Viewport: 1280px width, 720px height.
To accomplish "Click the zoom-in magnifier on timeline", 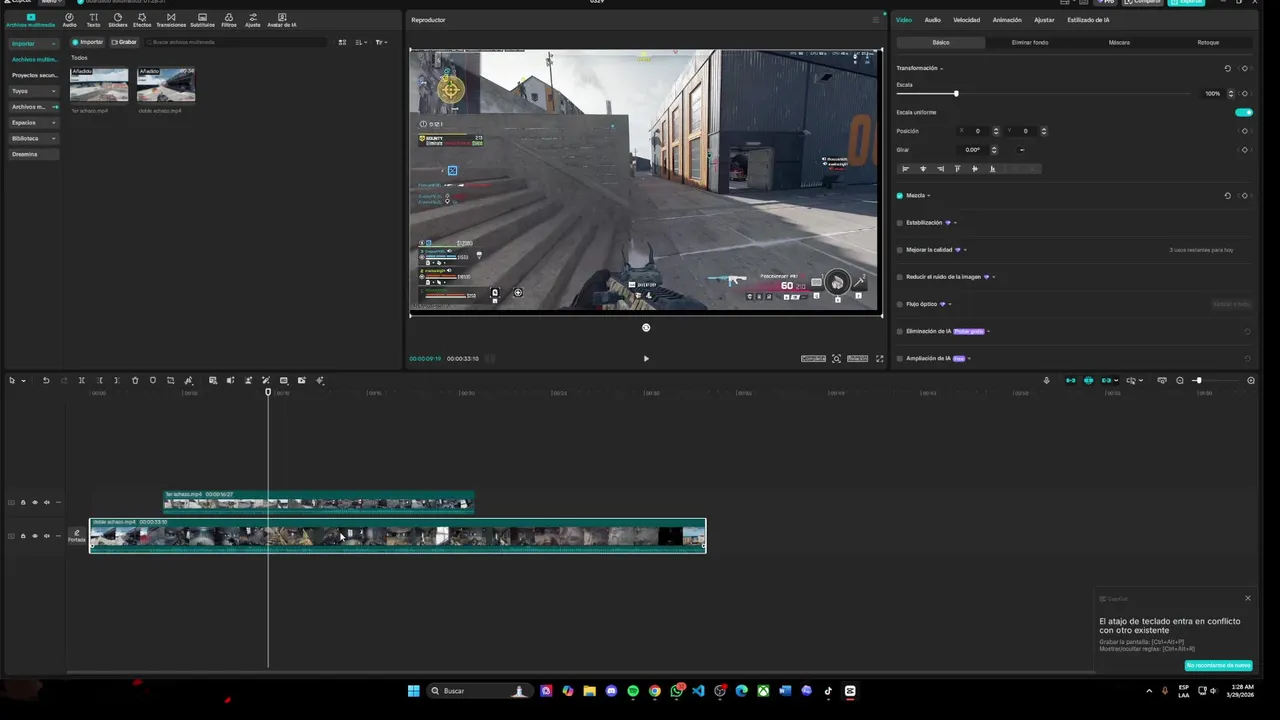I will coord(1251,380).
